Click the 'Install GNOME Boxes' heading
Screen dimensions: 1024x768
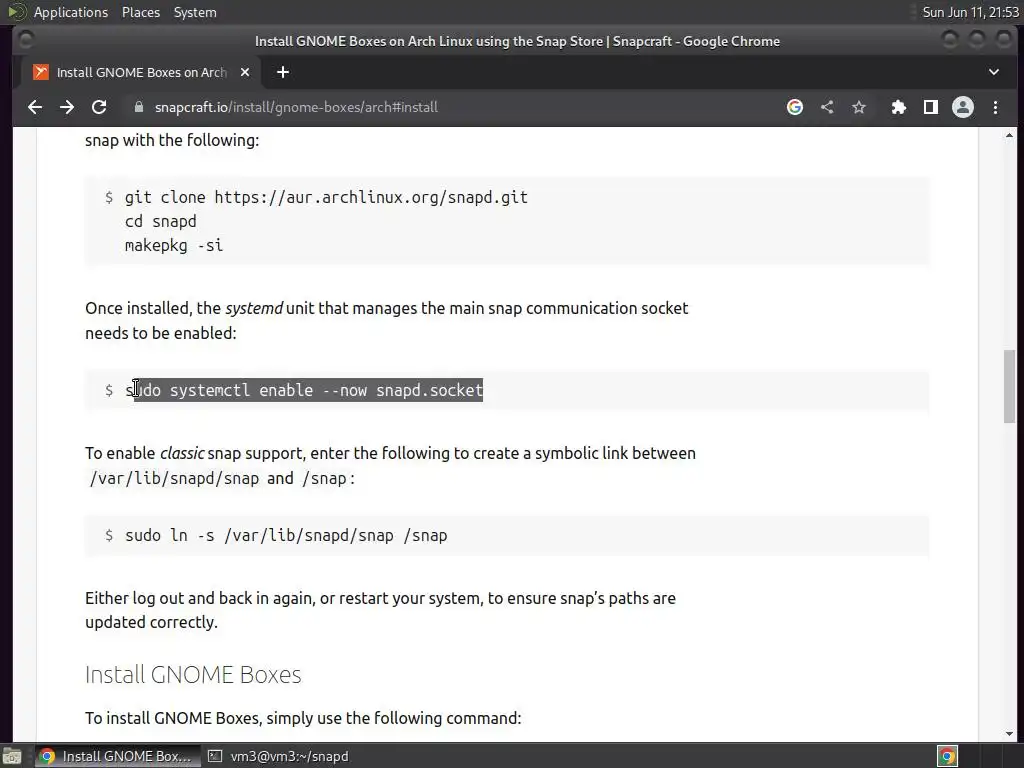tap(193, 675)
